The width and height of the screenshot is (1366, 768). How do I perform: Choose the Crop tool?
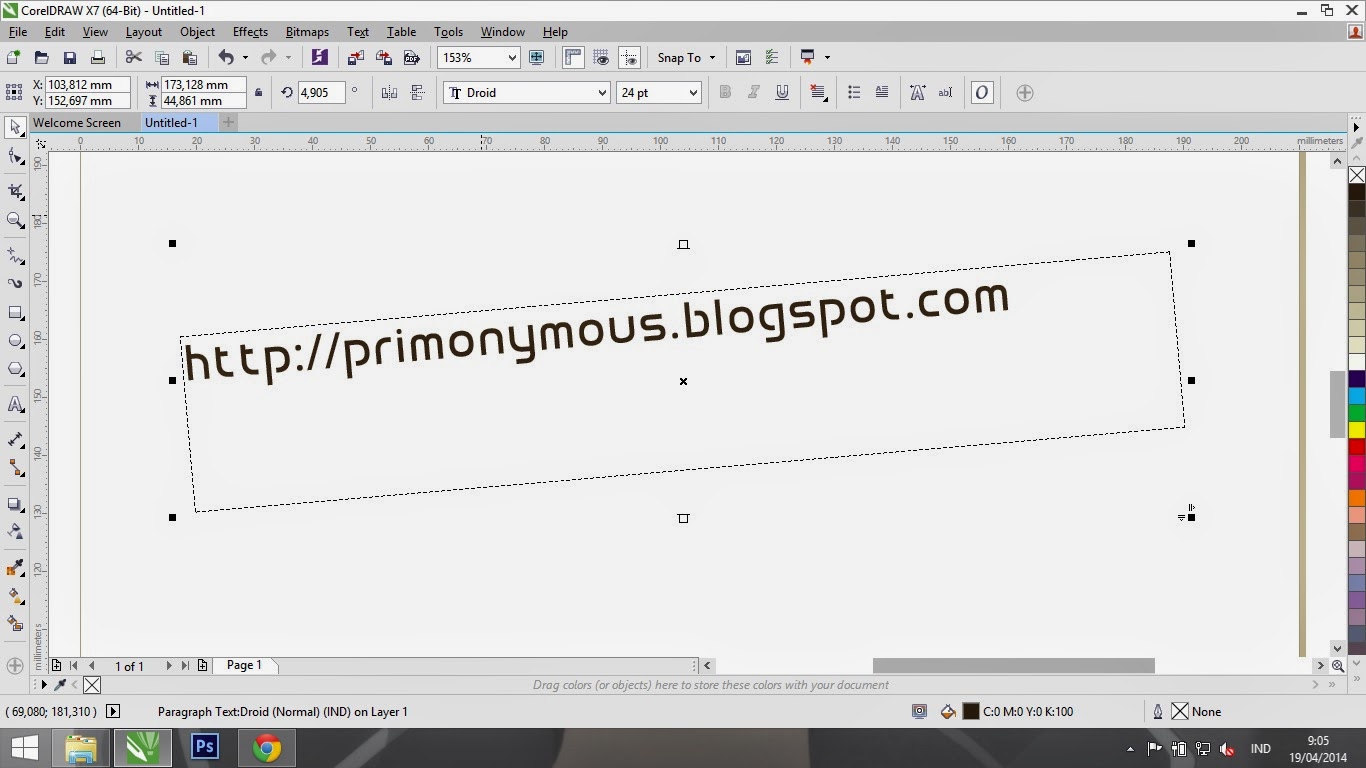coord(15,191)
